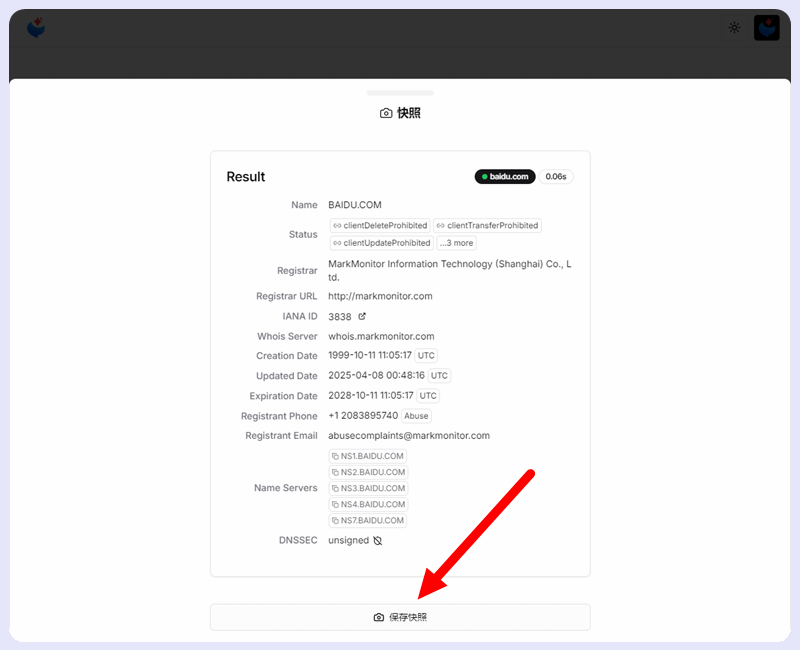This screenshot has width=800, height=650.
Task: Click the 保存快照 save snapshot button
Action: (x=400, y=617)
